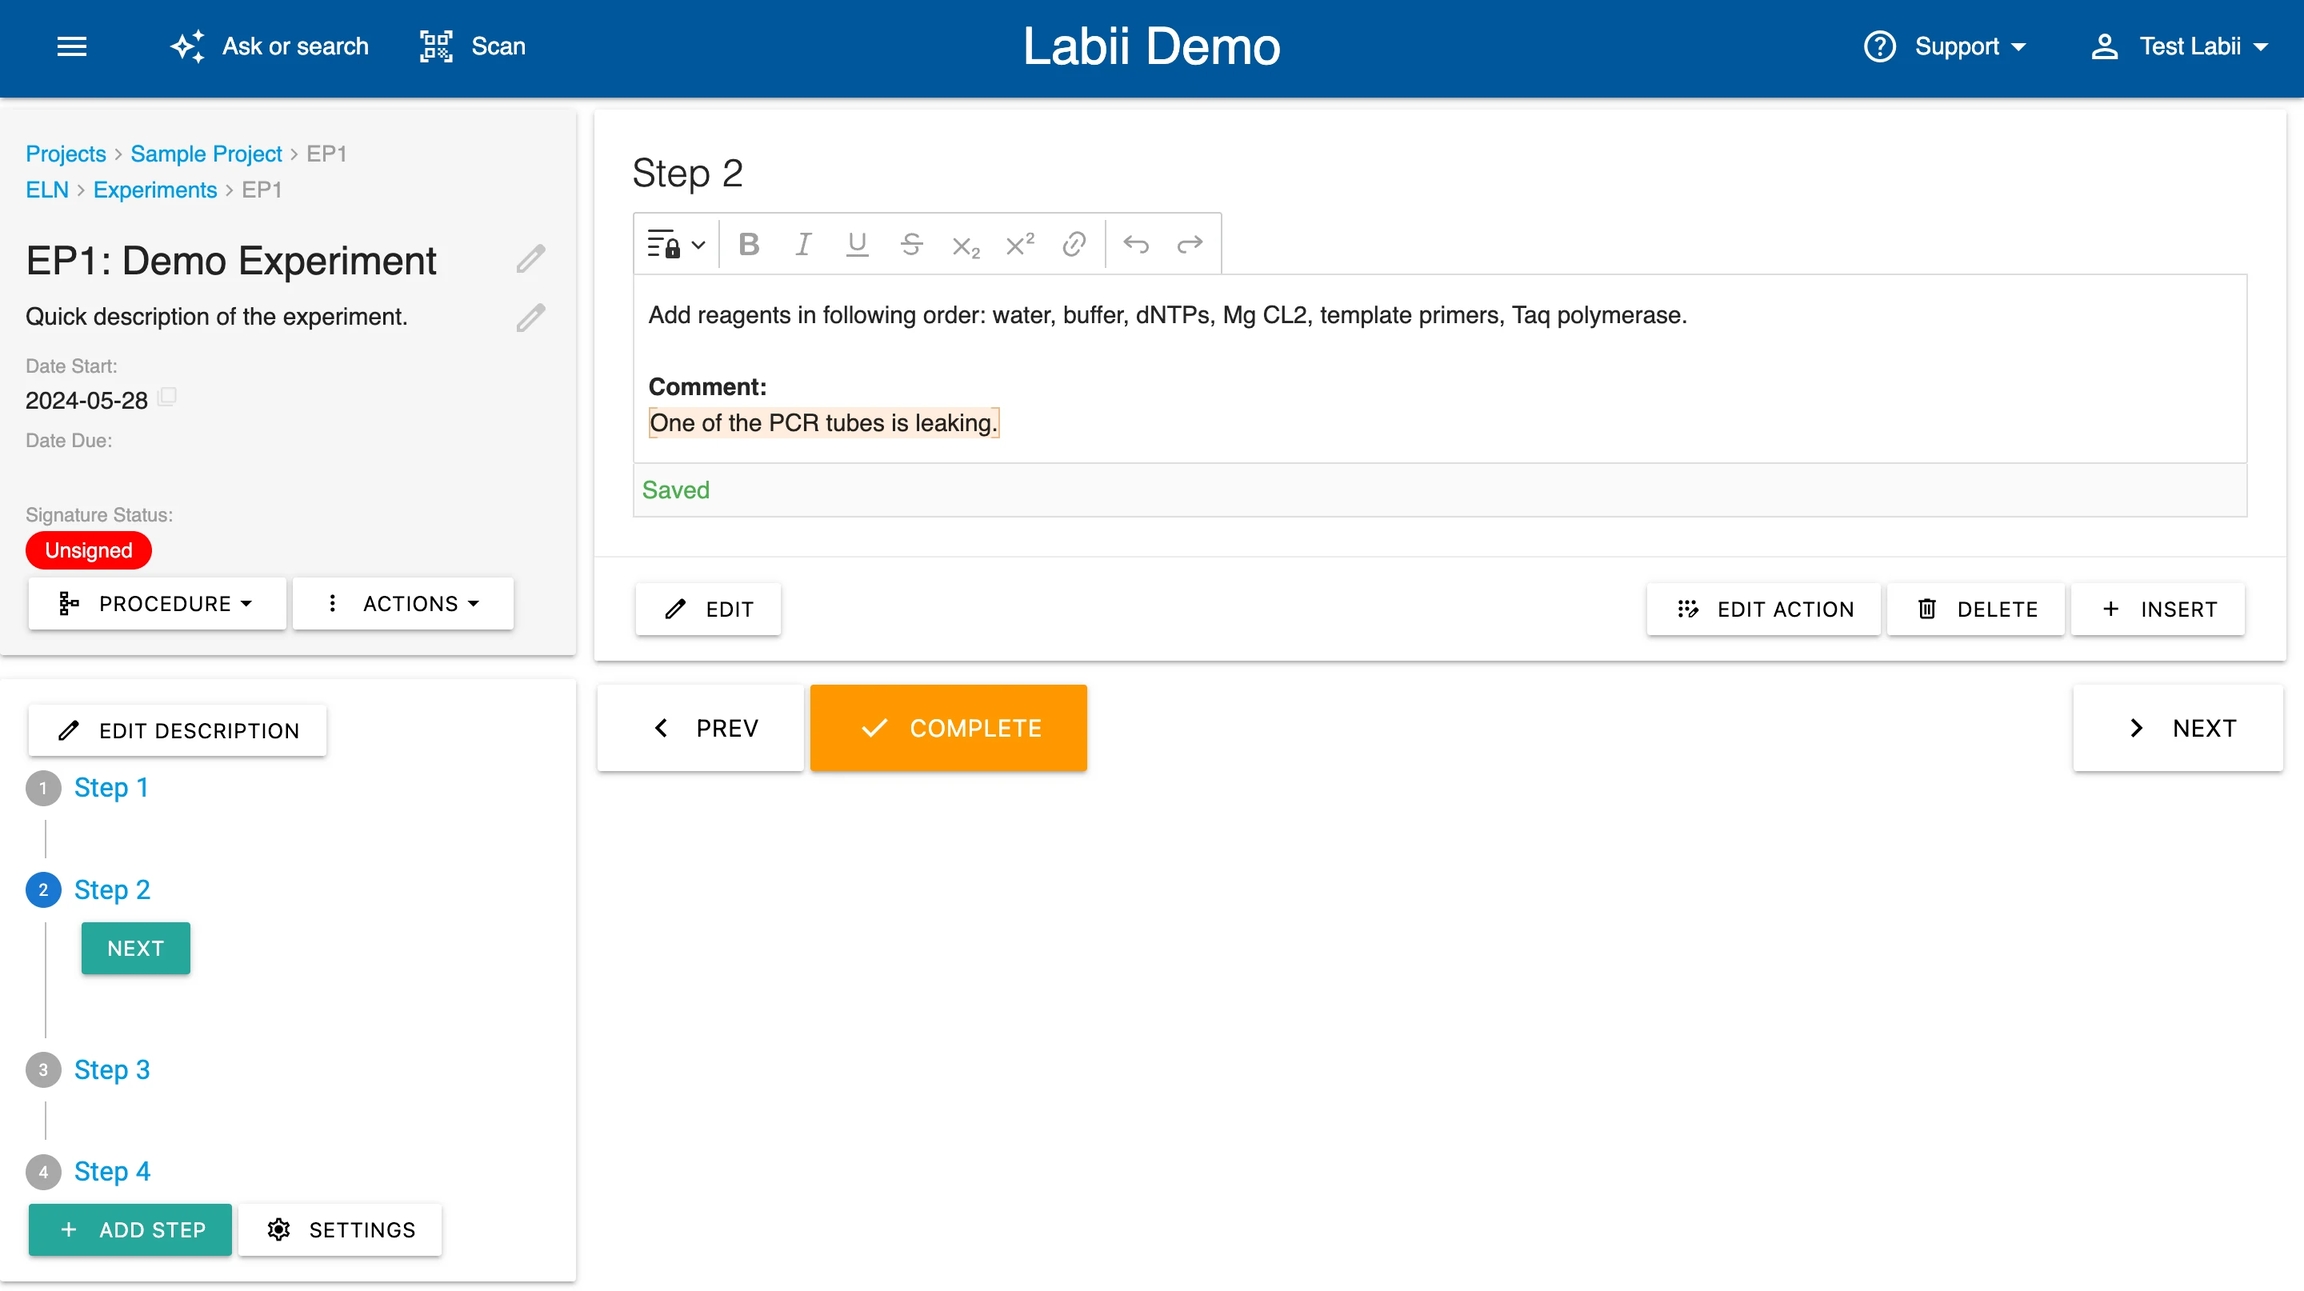Undo the last edit
Image resolution: width=2304 pixels, height=1291 pixels.
1136,244
